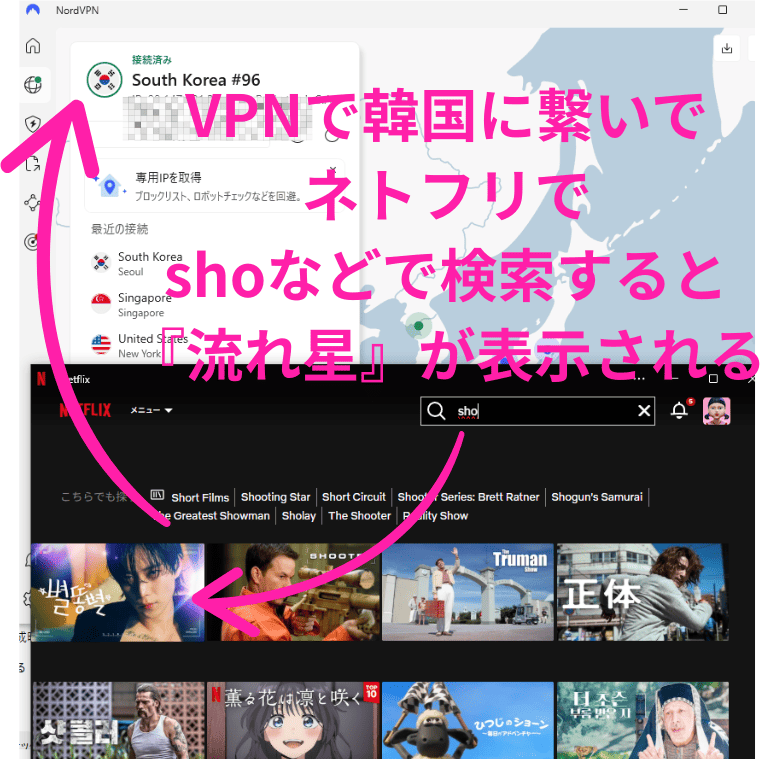Viewport: 773px width, 759px height.
Task: Click the Sholay suggestion link
Action: pos(298,516)
